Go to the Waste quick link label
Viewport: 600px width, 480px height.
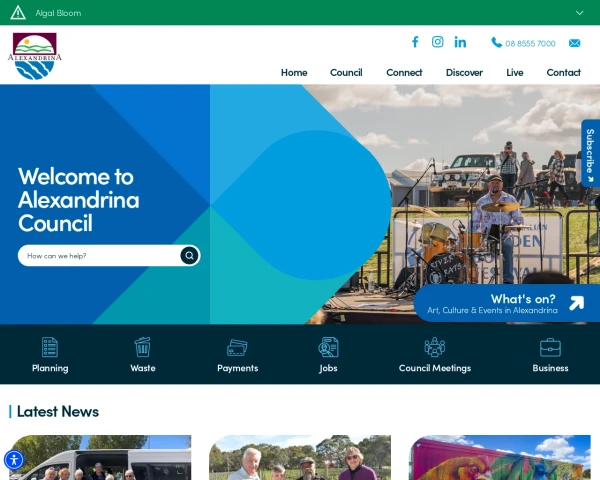pyautogui.click(x=143, y=368)
